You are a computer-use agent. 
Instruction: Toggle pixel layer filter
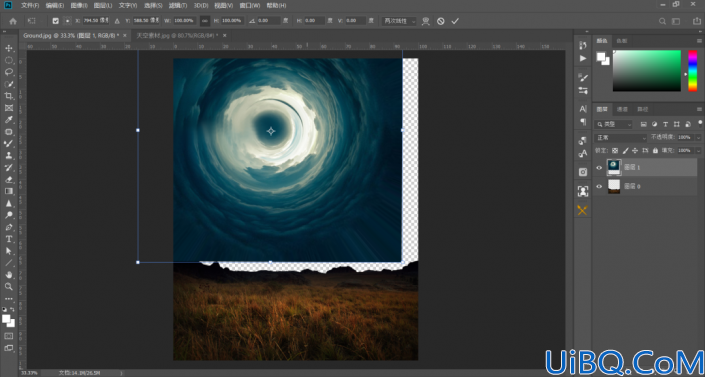click(x=643, y=124)
